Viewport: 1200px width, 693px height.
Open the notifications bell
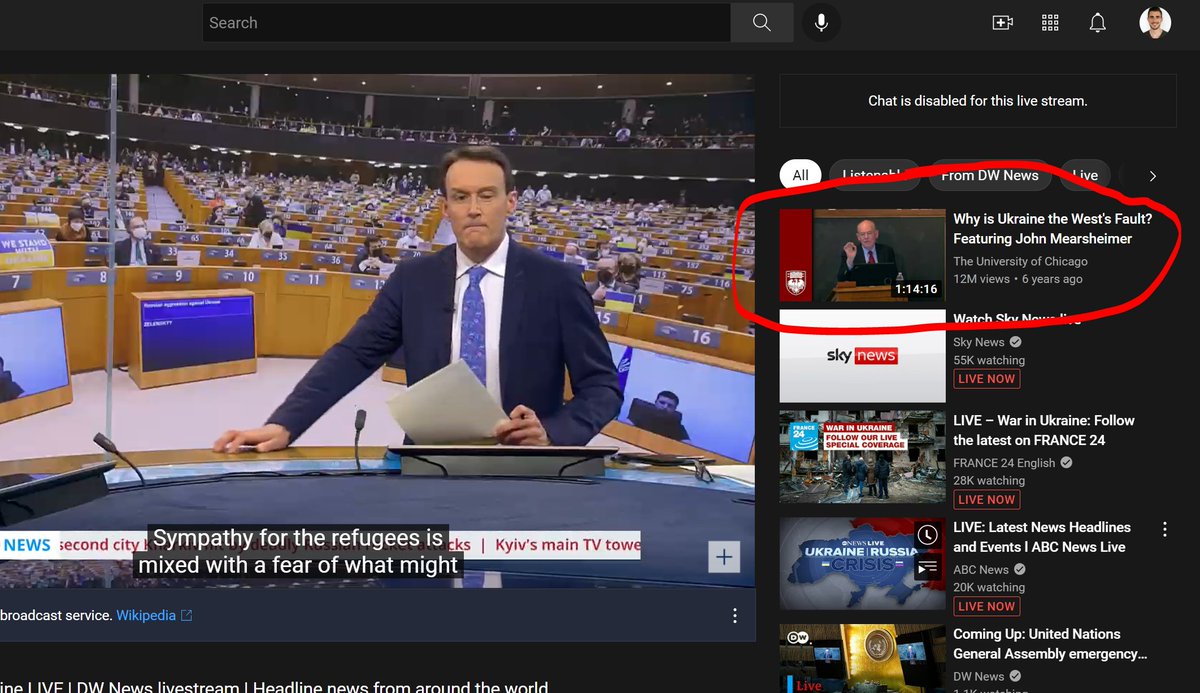pos(1097,22)
